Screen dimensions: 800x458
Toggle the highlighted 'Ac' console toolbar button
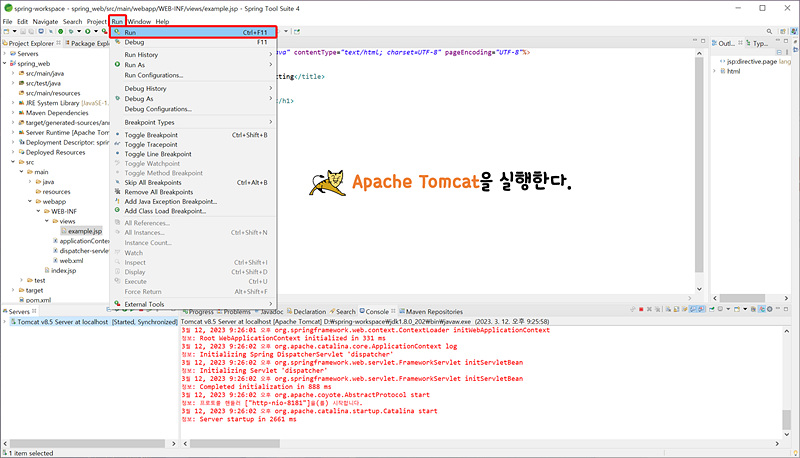(x=761, y=309)
